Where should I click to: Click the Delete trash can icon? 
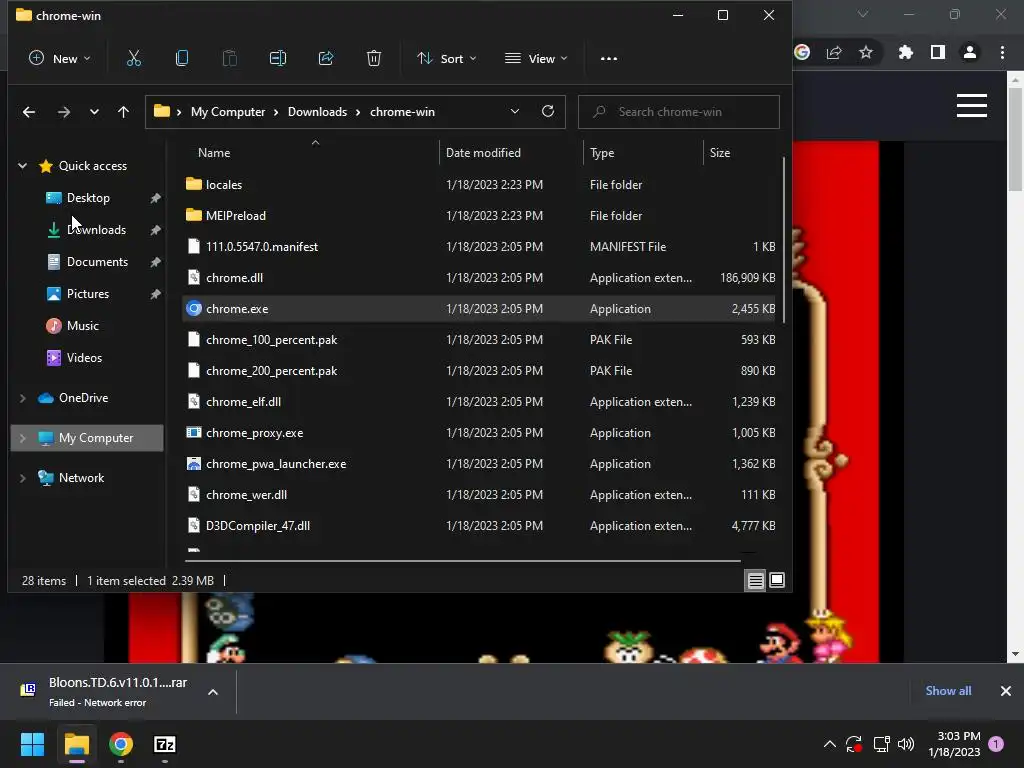pos(374,59)
